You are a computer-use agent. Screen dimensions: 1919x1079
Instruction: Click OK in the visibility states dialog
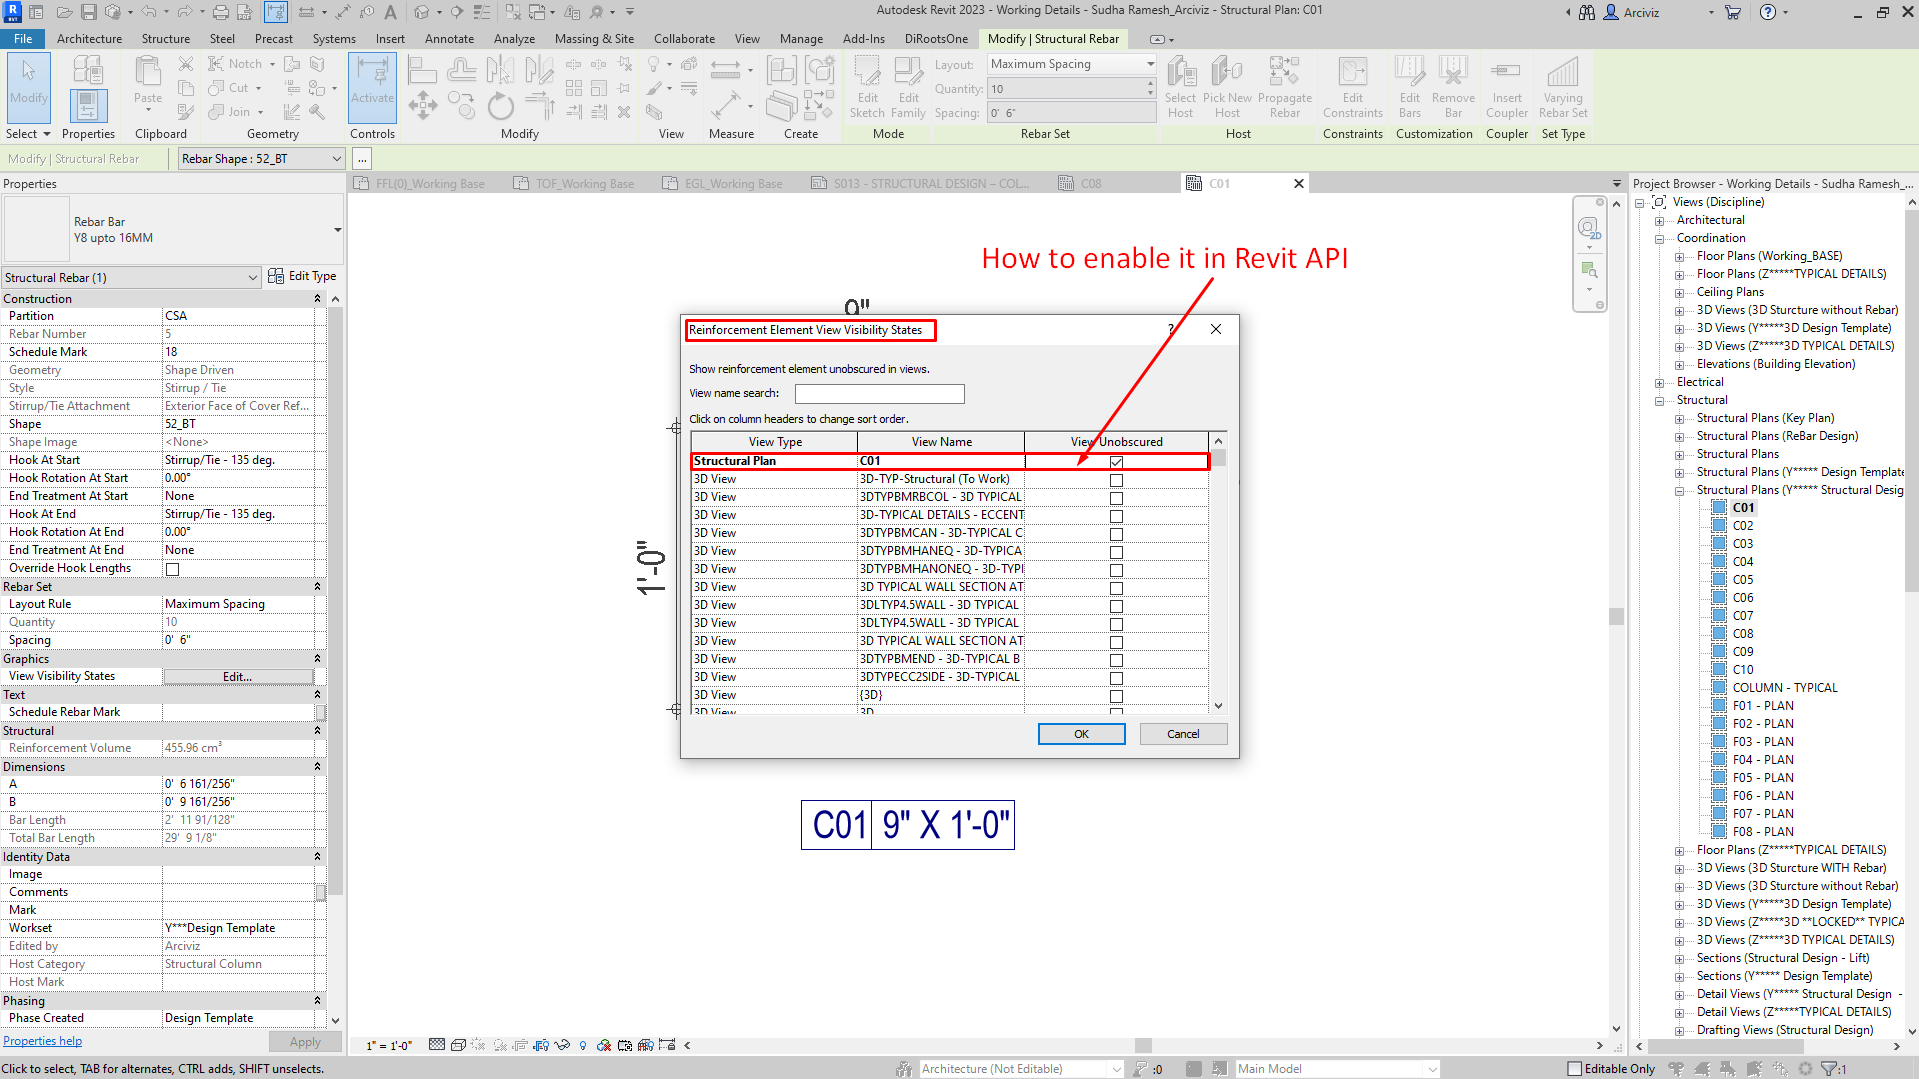[x=1081, y=734]
